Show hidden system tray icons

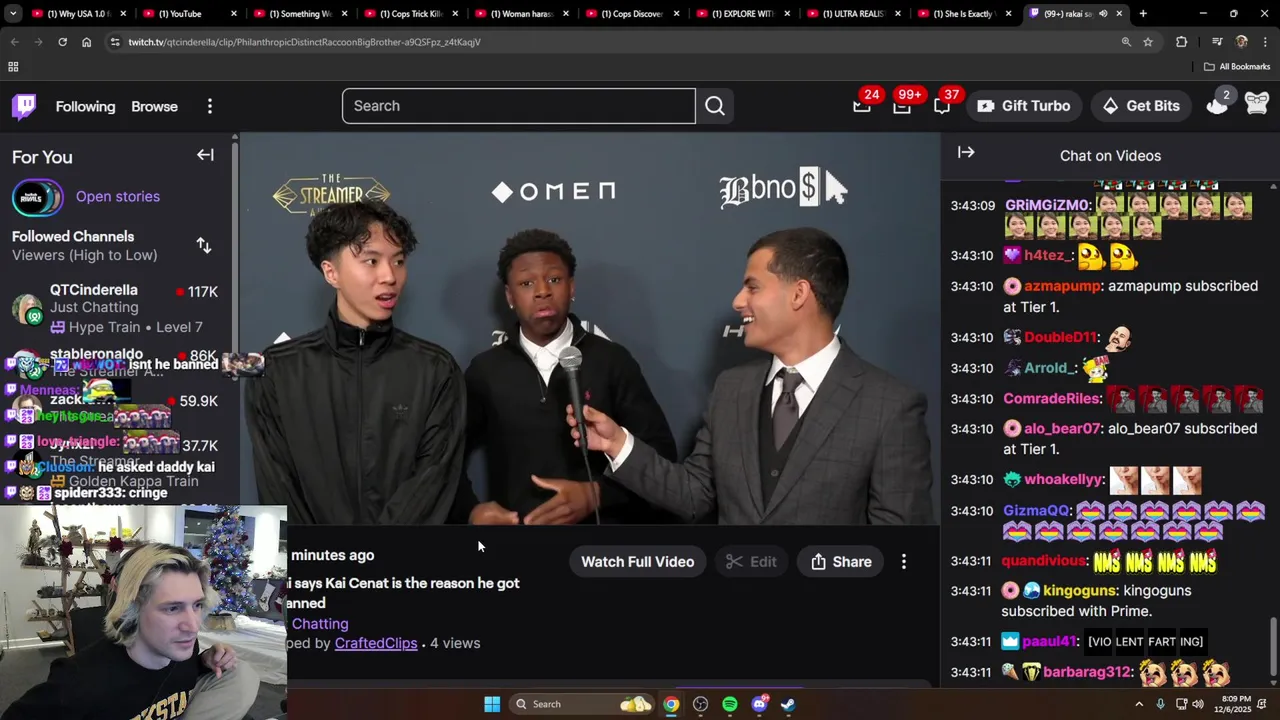pyautogui.click(x=1139, y=704)
